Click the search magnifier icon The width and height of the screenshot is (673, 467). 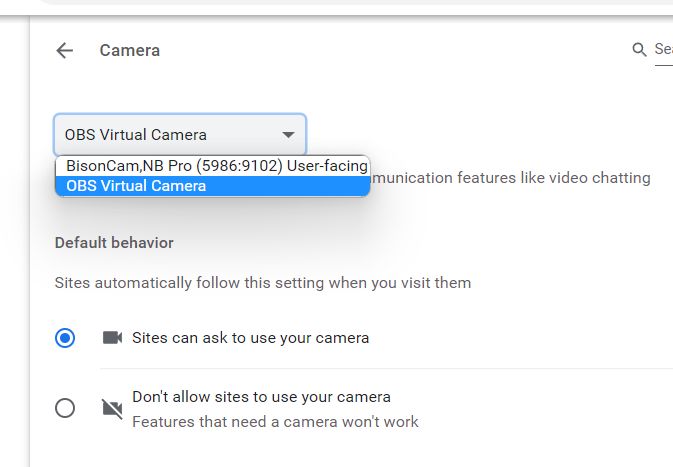pos(639,49)
